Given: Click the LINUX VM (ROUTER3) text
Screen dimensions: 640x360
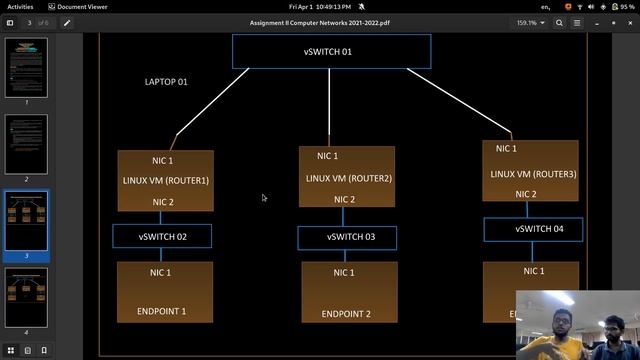Looking at the screenshot, I should (x=533, y=174).
